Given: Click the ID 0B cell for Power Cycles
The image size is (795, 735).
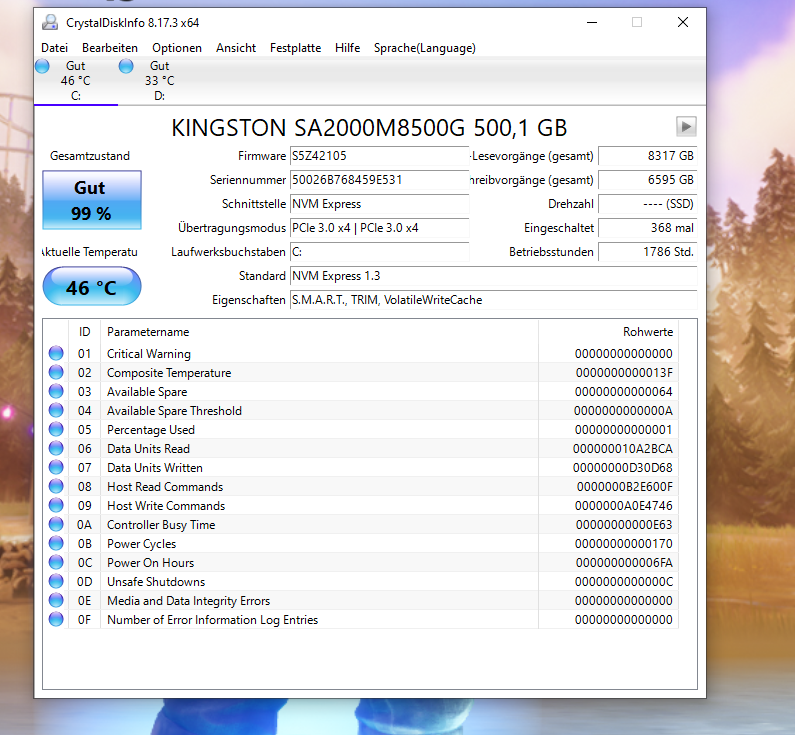Looking at the screenshot, I should (85, 544).
